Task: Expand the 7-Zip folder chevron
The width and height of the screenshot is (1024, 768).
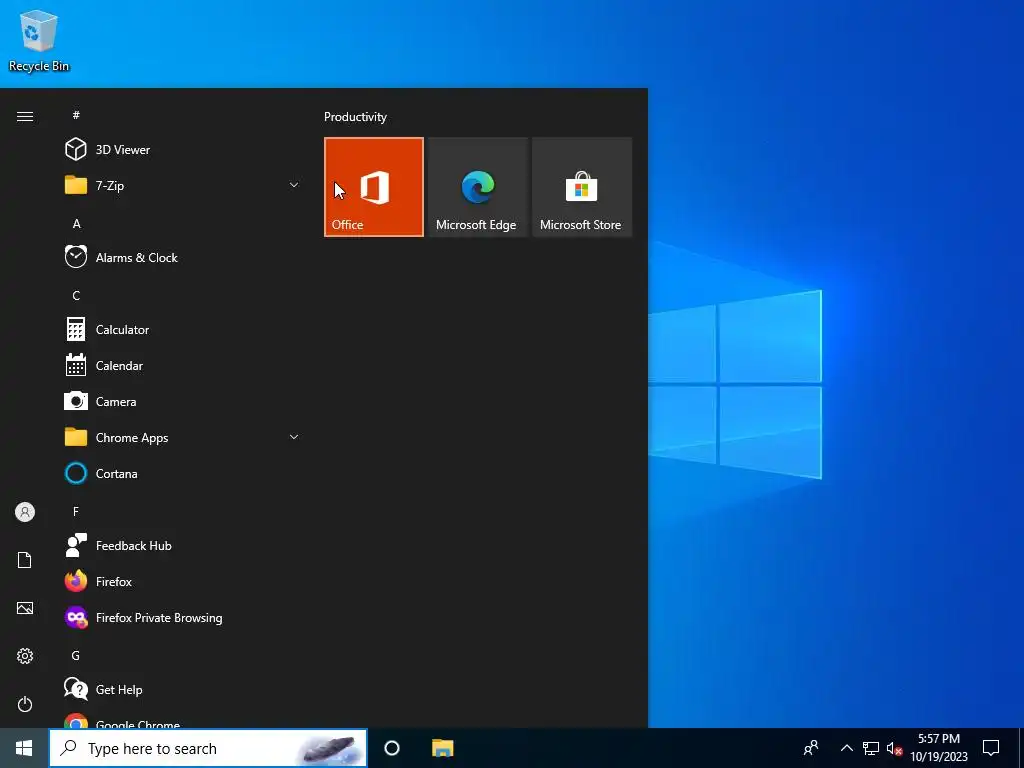Action: (x=294, y=185)
